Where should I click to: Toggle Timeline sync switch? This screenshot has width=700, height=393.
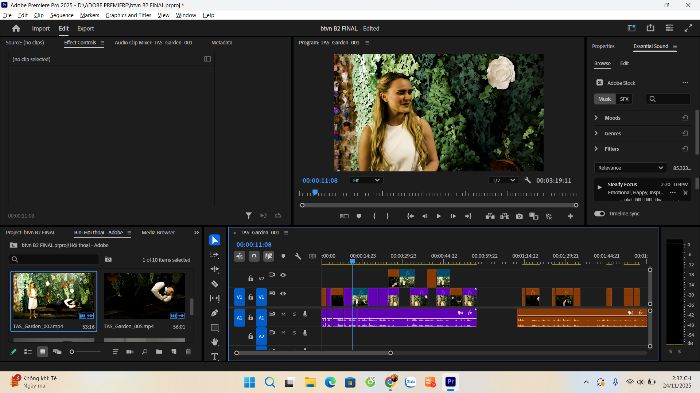600,213
